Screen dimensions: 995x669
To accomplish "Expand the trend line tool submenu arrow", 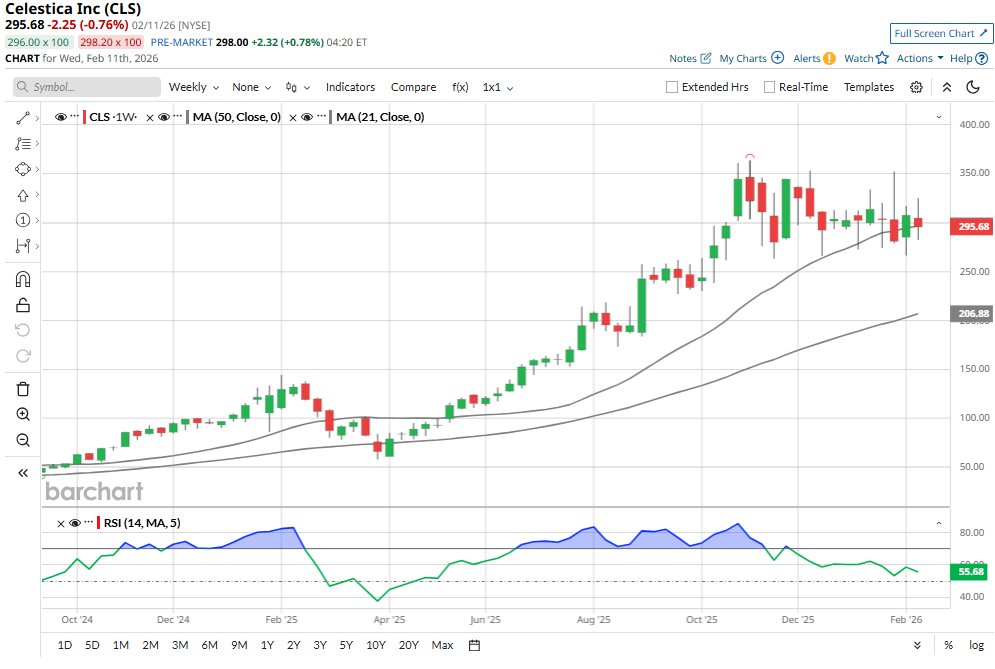I will [x=37, y=118].
